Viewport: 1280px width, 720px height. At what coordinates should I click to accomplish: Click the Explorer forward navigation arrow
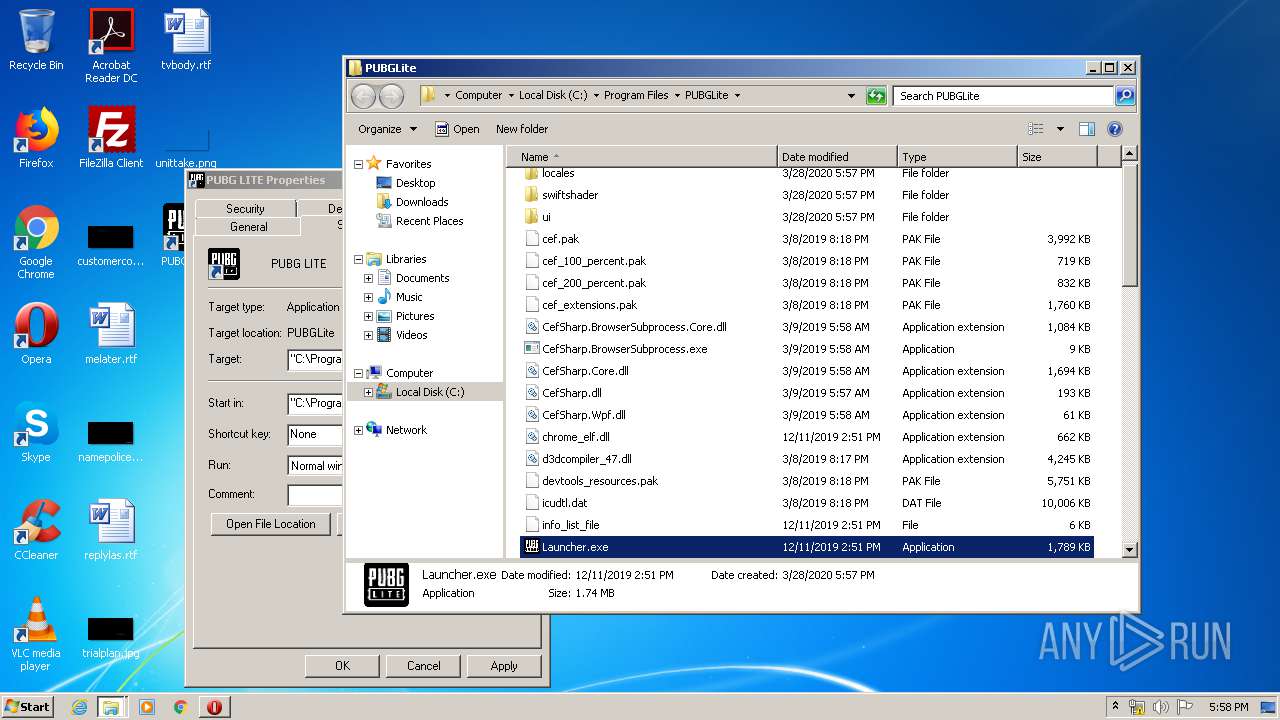click(x=391, y=96)
